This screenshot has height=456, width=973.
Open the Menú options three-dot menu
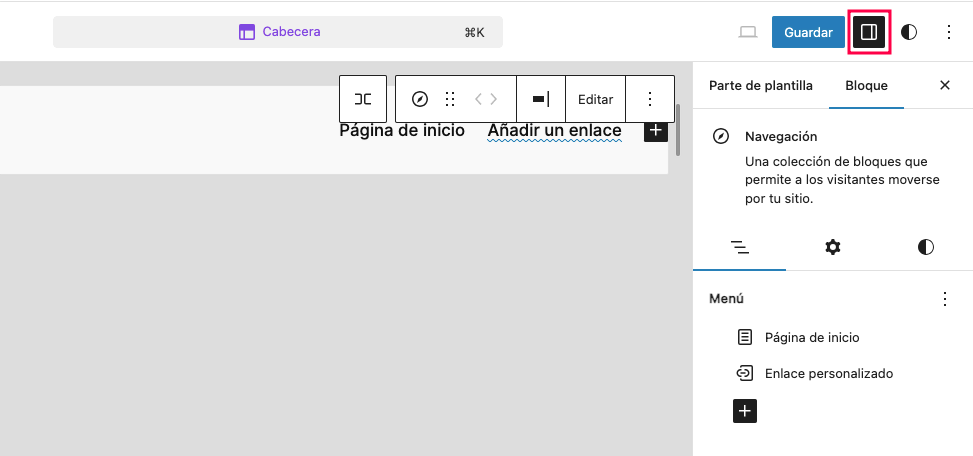pos(945,299)
